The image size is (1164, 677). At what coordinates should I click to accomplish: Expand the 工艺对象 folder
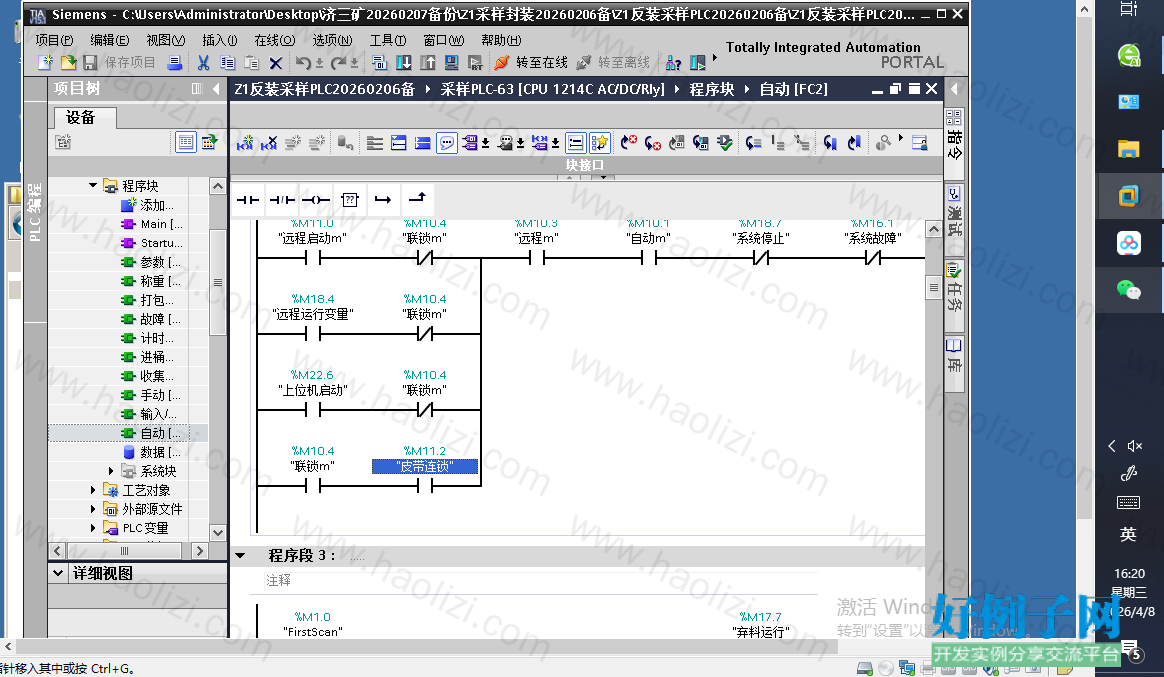93,490
